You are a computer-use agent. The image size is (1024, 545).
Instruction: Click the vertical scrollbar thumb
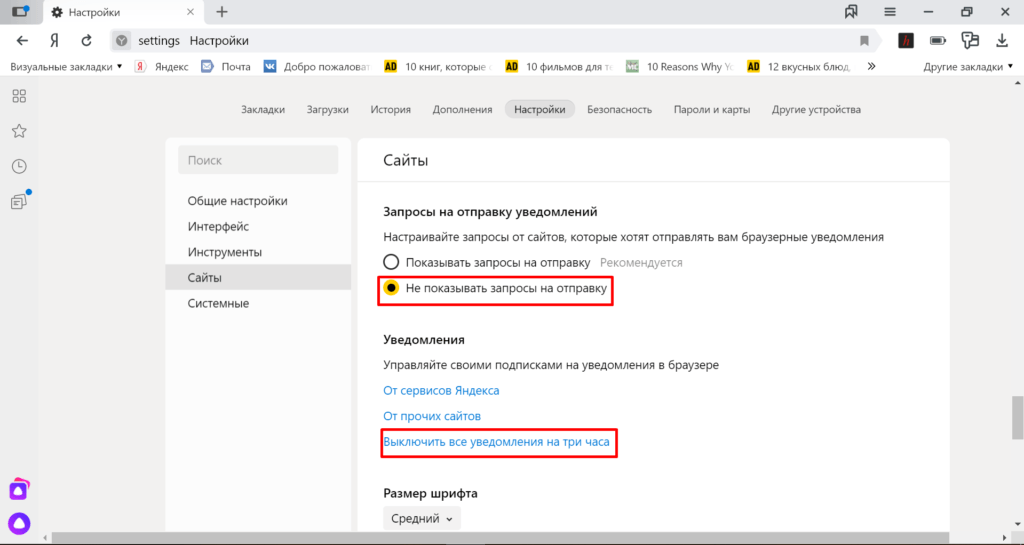coord(1017,418)
